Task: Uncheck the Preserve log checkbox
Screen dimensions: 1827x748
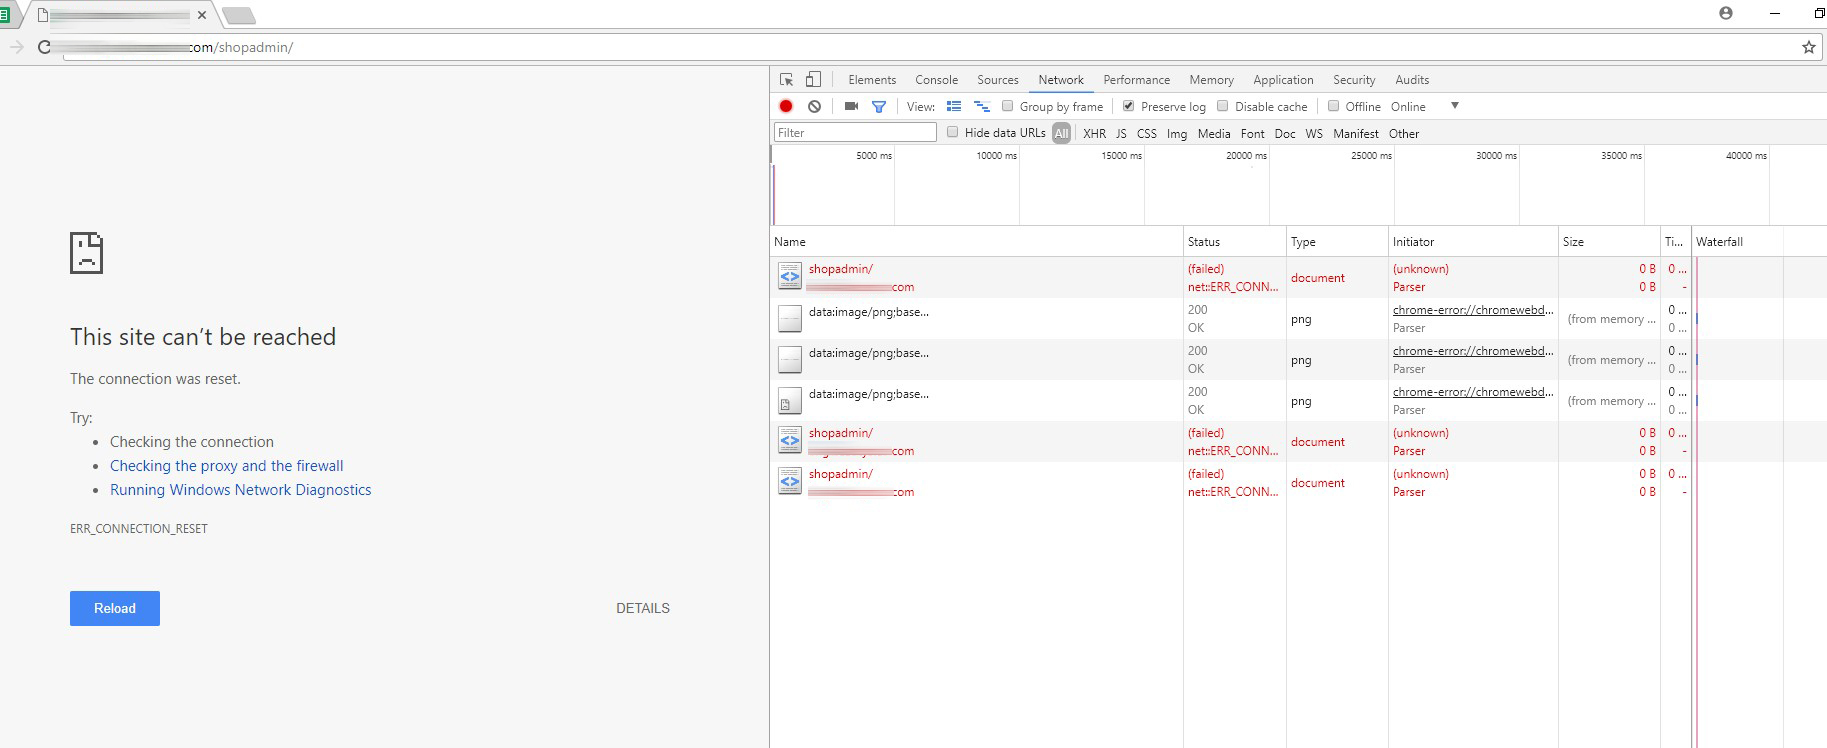Action: pos(1129,106)
